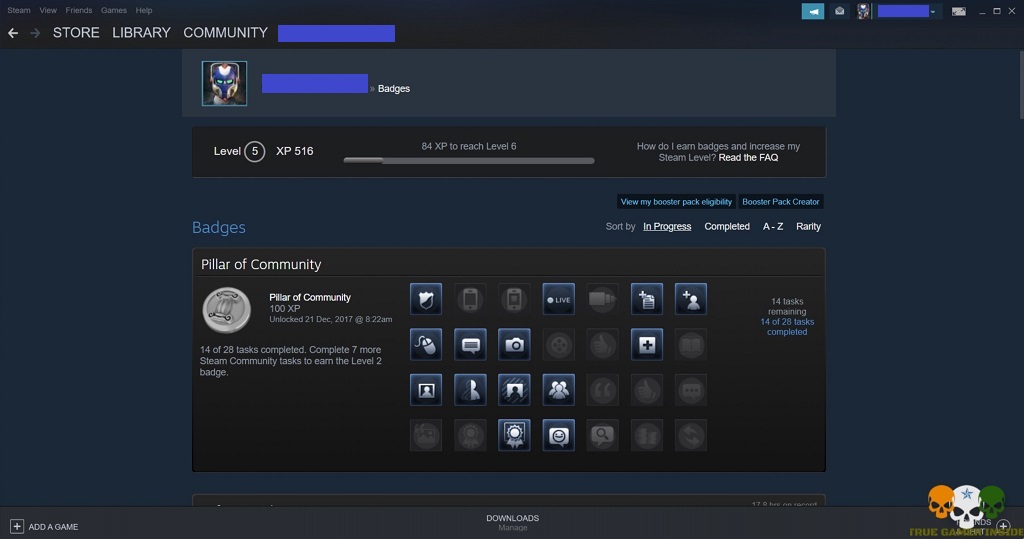Click the small avatar in the title bar

pos(863,11)
